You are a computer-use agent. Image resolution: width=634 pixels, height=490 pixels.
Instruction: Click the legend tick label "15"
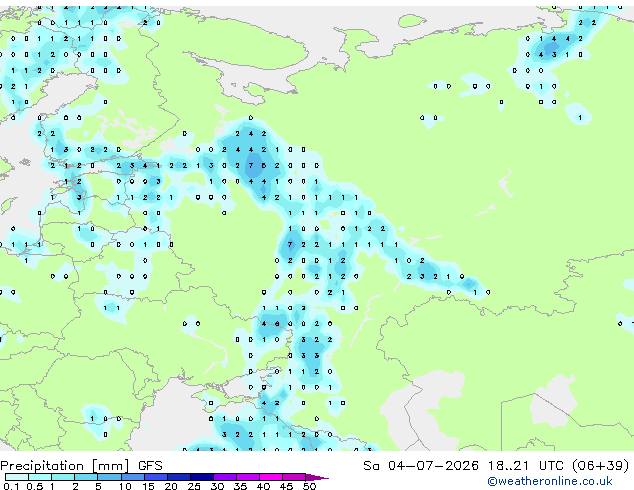pyautogui.click(x=148, y=486)
